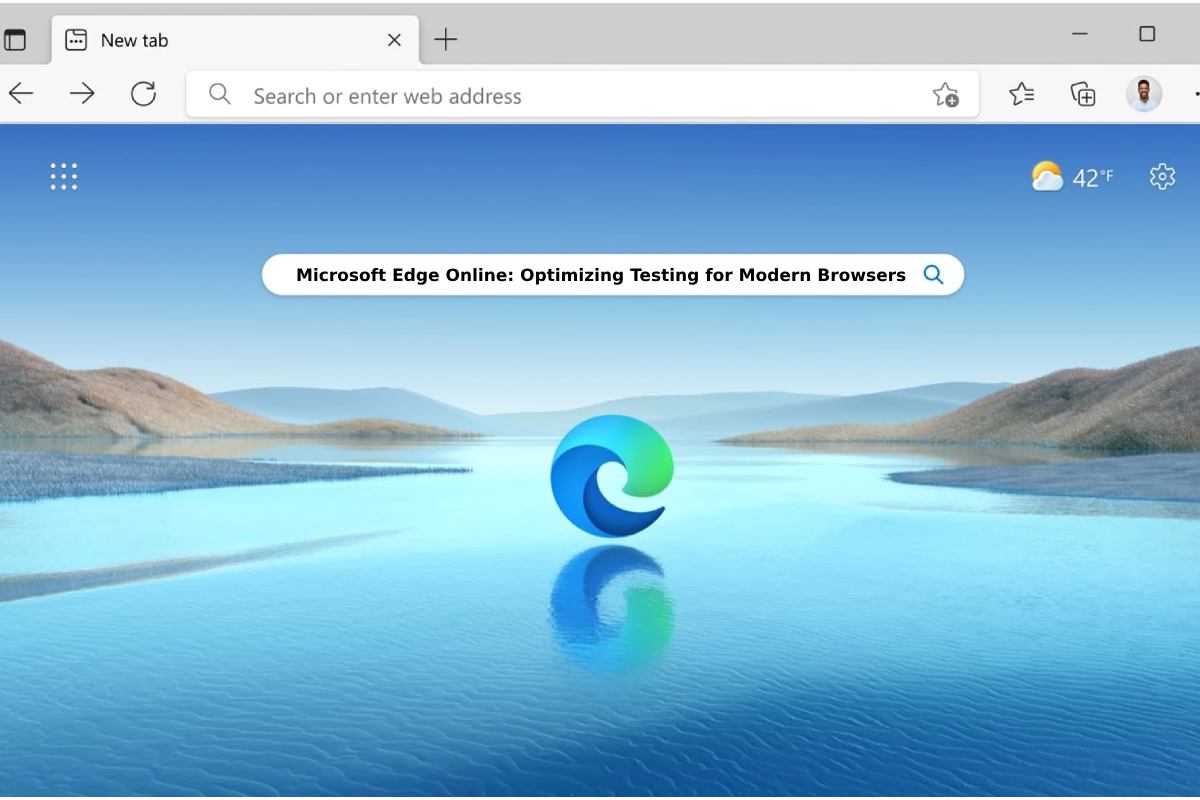The width and height of the screenshot is (1200, 800).
Task: Click the address bar search field
Action: [582, 95]
